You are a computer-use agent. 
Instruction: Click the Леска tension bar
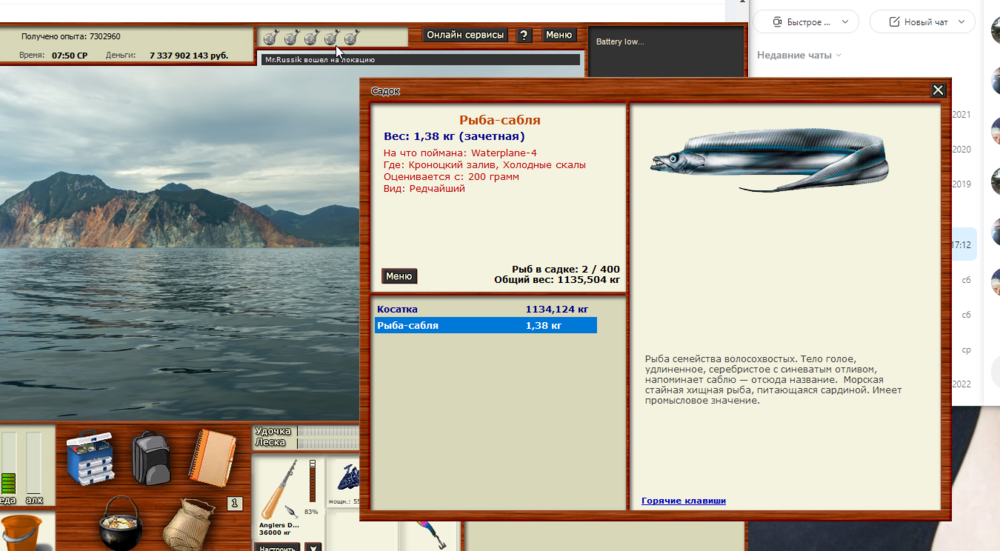(x=328, y=443)
